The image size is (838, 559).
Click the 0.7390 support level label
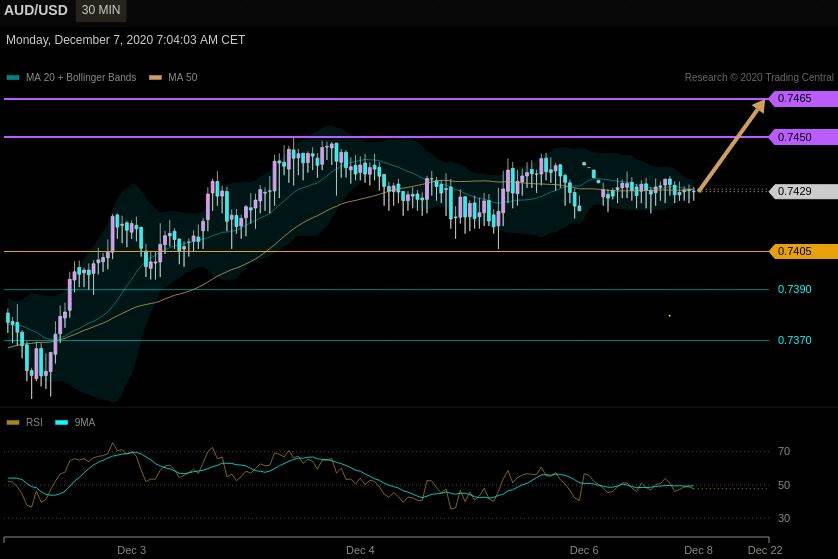(x=794, y=289)
